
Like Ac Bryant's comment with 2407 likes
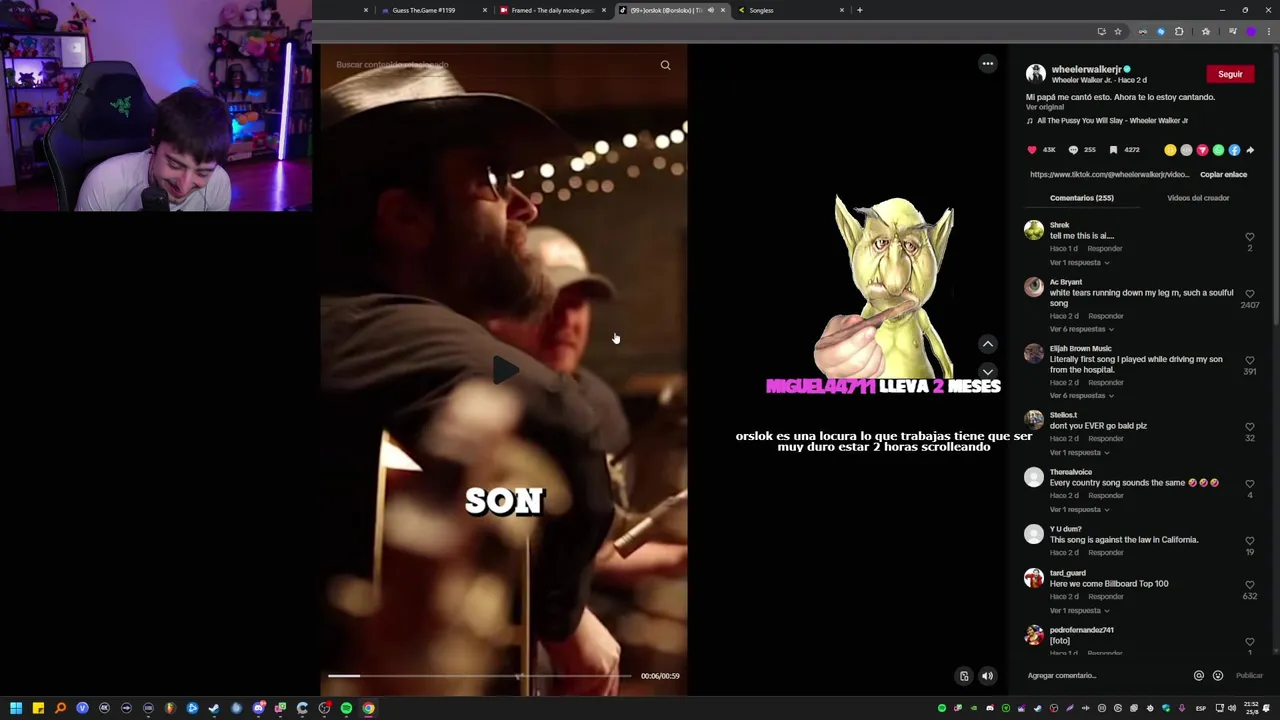tap(1249, 294)
